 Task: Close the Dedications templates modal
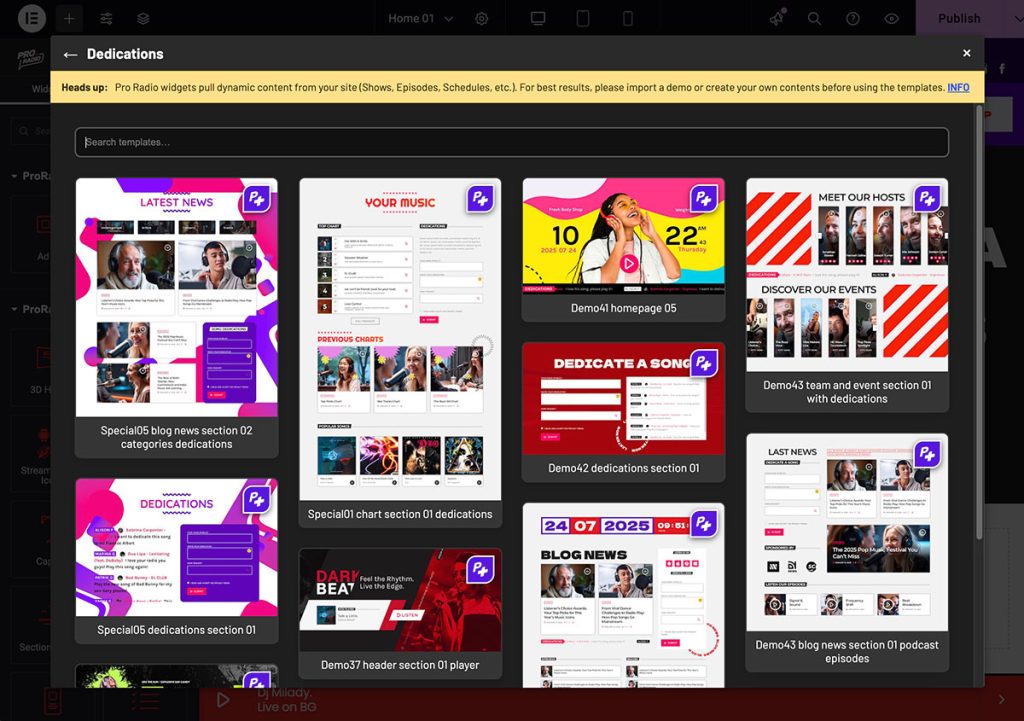click(966, 53)
